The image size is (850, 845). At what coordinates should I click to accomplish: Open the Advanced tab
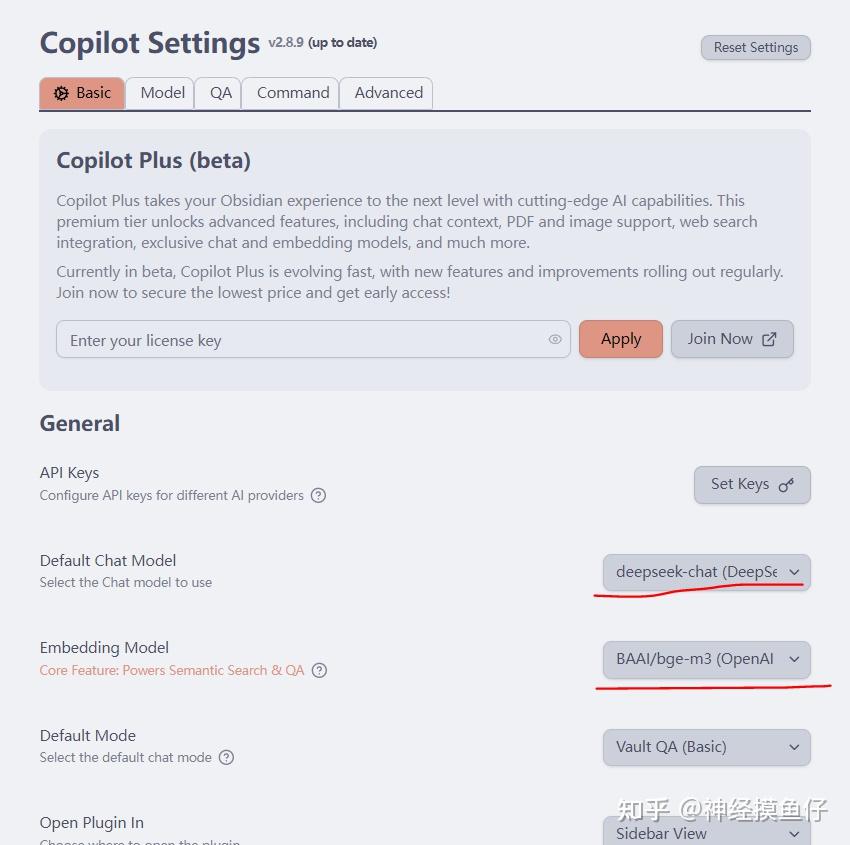[386, 92]
